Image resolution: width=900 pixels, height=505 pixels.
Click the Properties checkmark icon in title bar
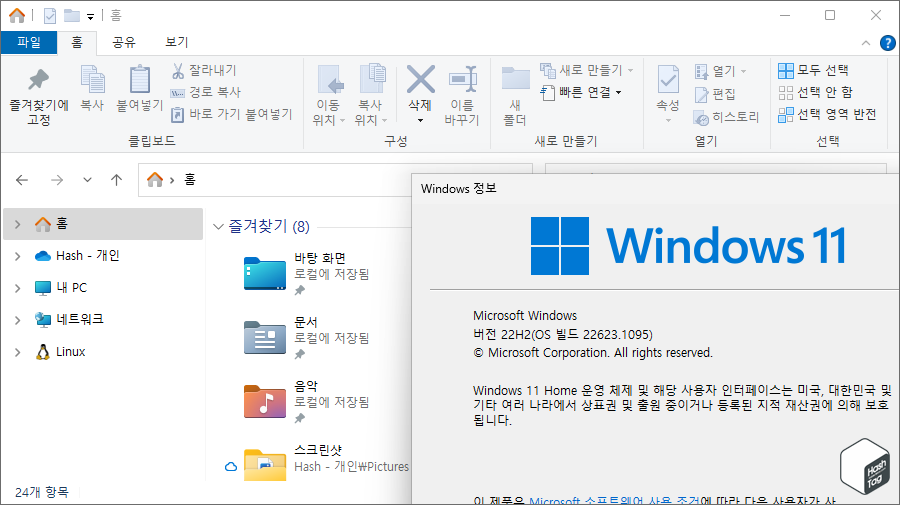[50, 16]
